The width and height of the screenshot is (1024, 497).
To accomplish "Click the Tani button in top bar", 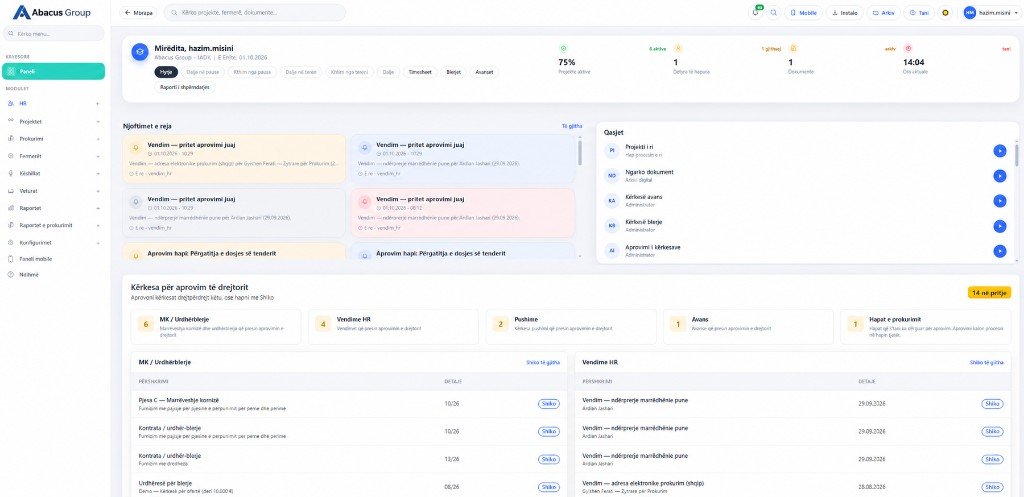I will pyautogui.click(x=919, y=12).
